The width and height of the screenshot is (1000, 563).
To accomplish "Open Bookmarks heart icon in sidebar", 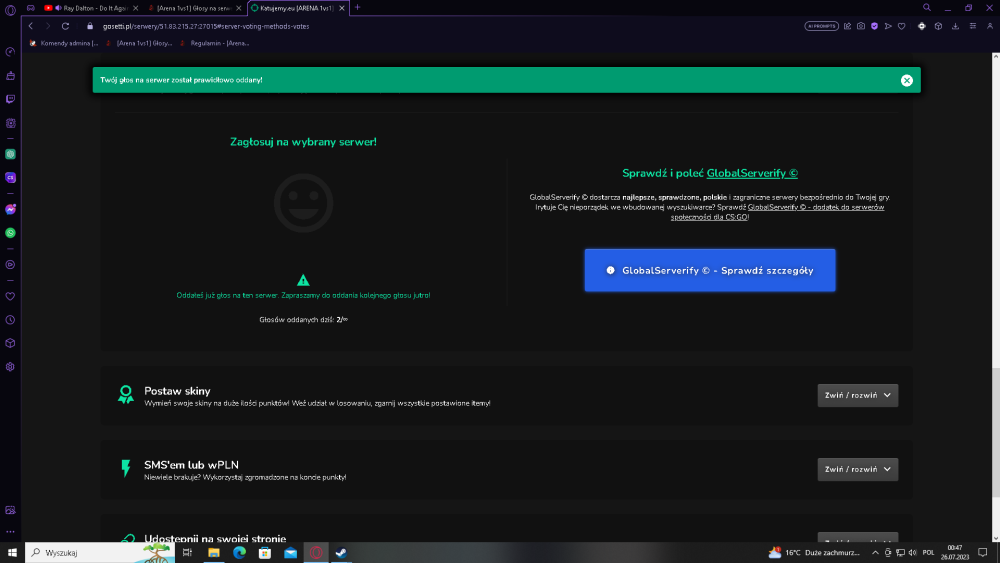I will 10,296.
